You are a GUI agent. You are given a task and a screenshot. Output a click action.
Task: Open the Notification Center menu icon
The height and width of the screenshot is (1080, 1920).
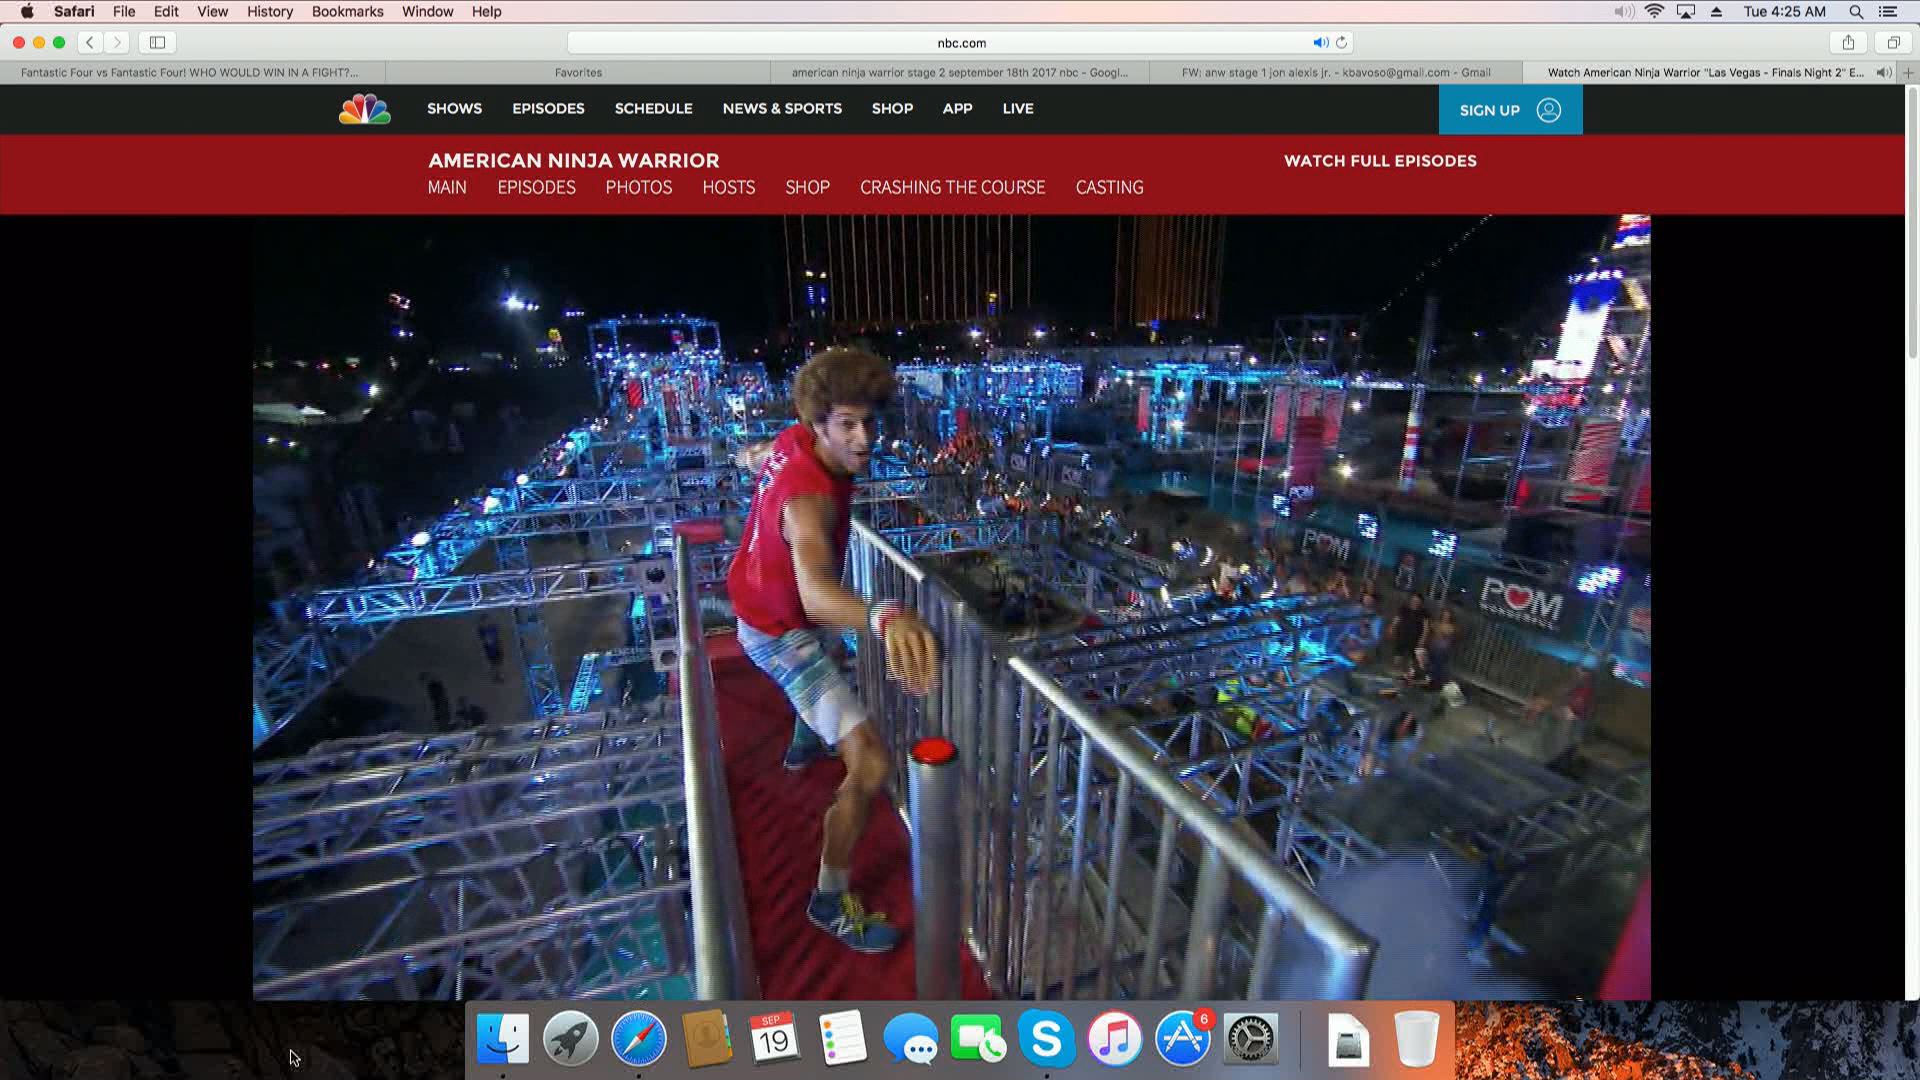coord(1888,12)
